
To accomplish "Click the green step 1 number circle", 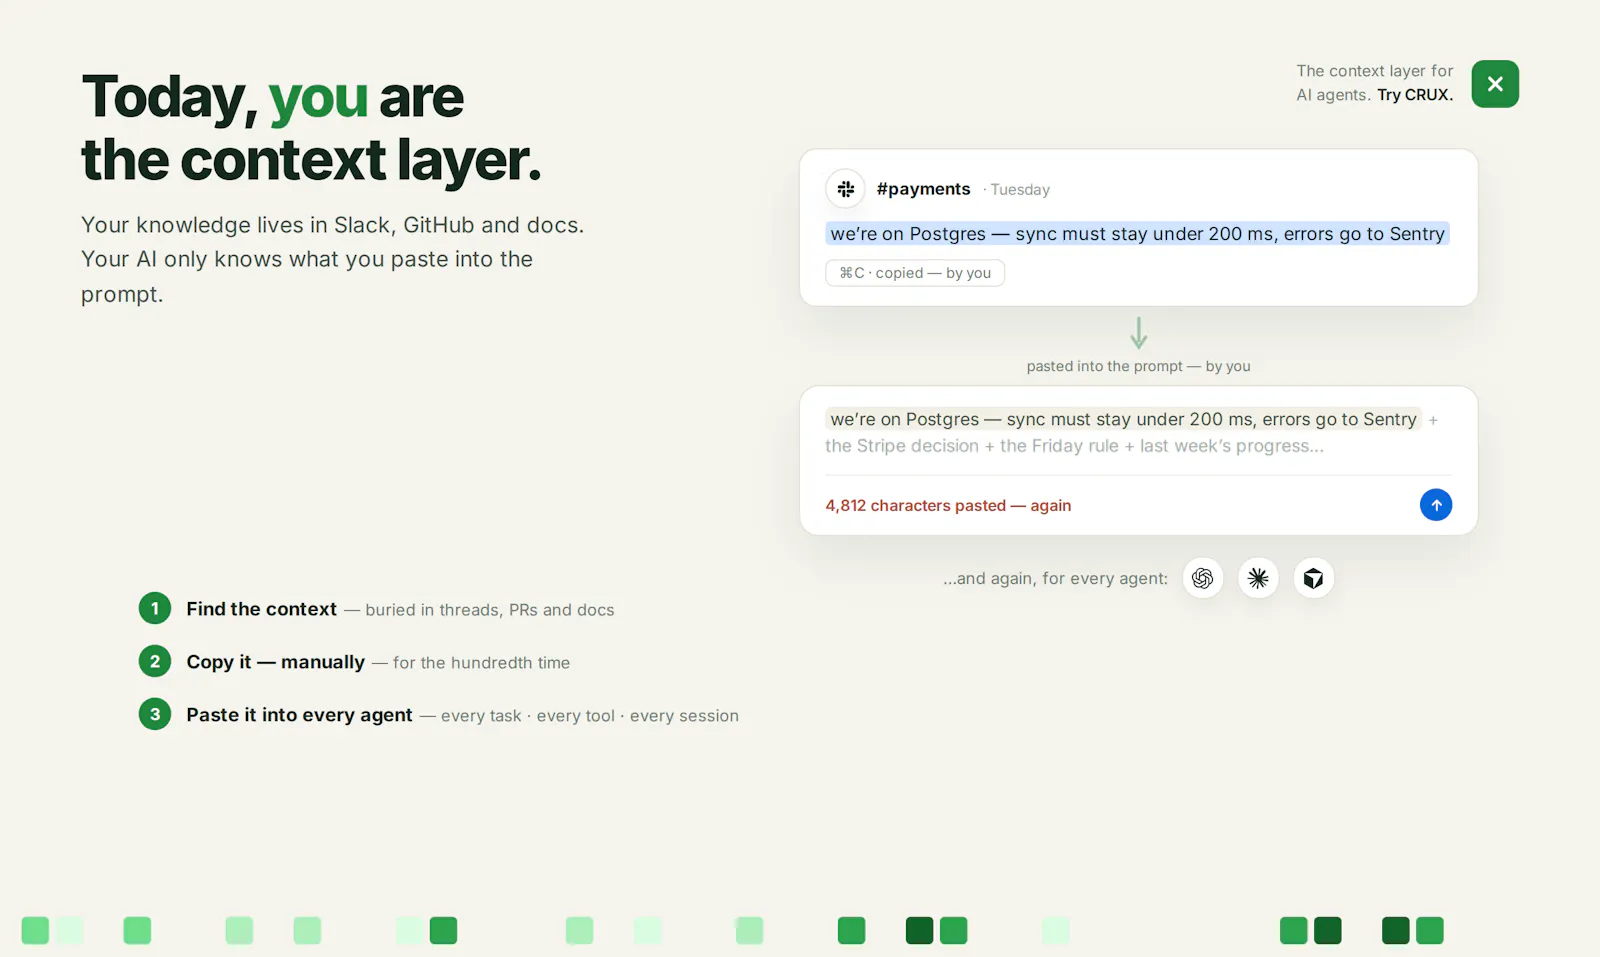I will coord(155,608).
